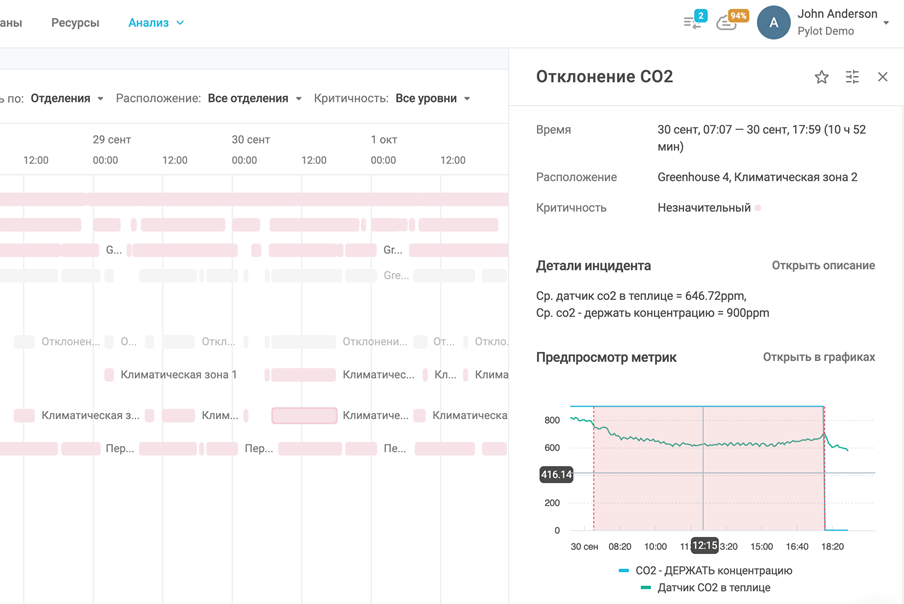The height and width of the screenshot is (604, 904).
Task: Open the Критичность Все уровни dropdown
Action: click(433, 98)
